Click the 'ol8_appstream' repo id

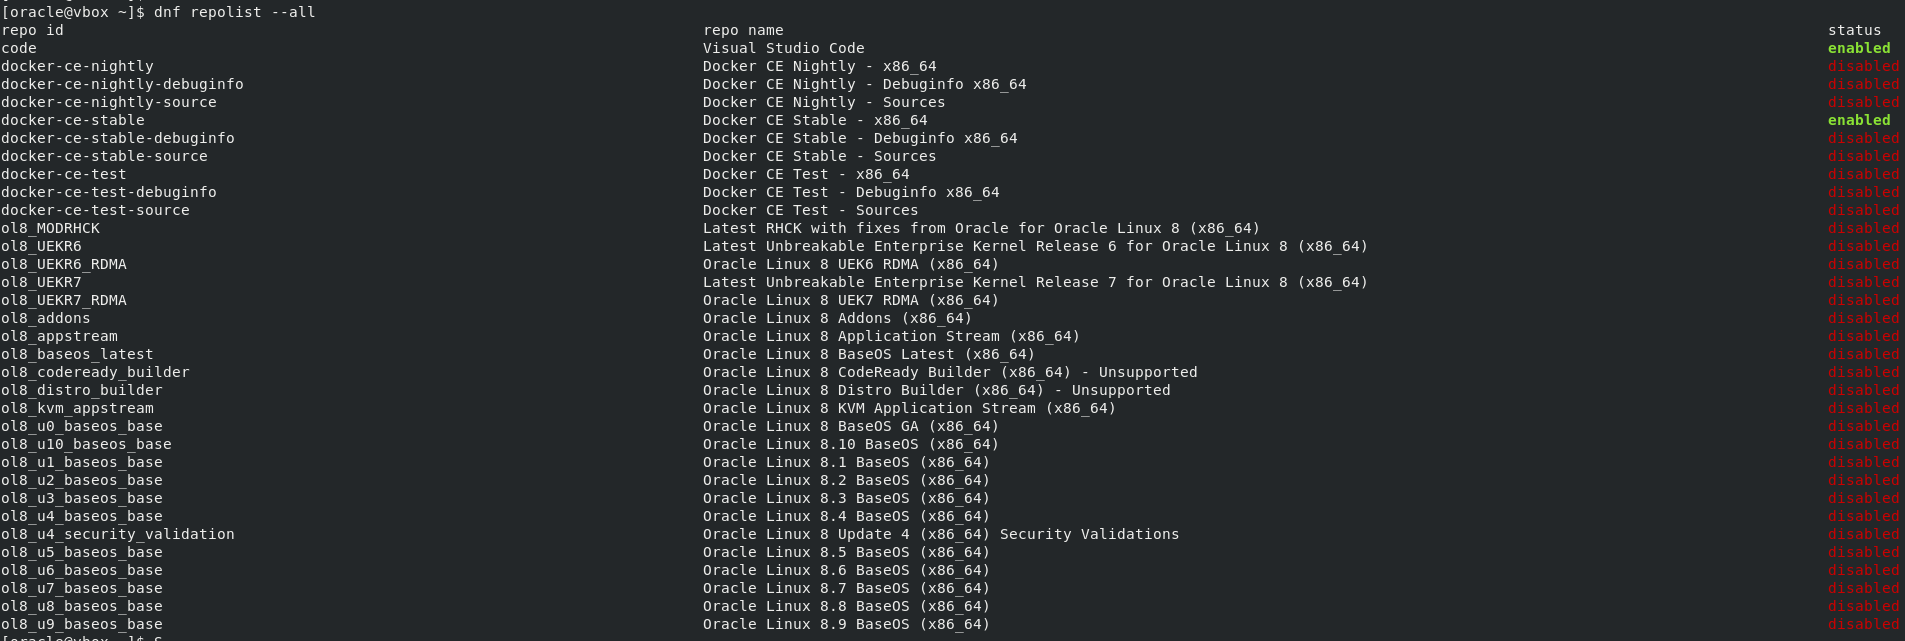(x=59, y=336)
